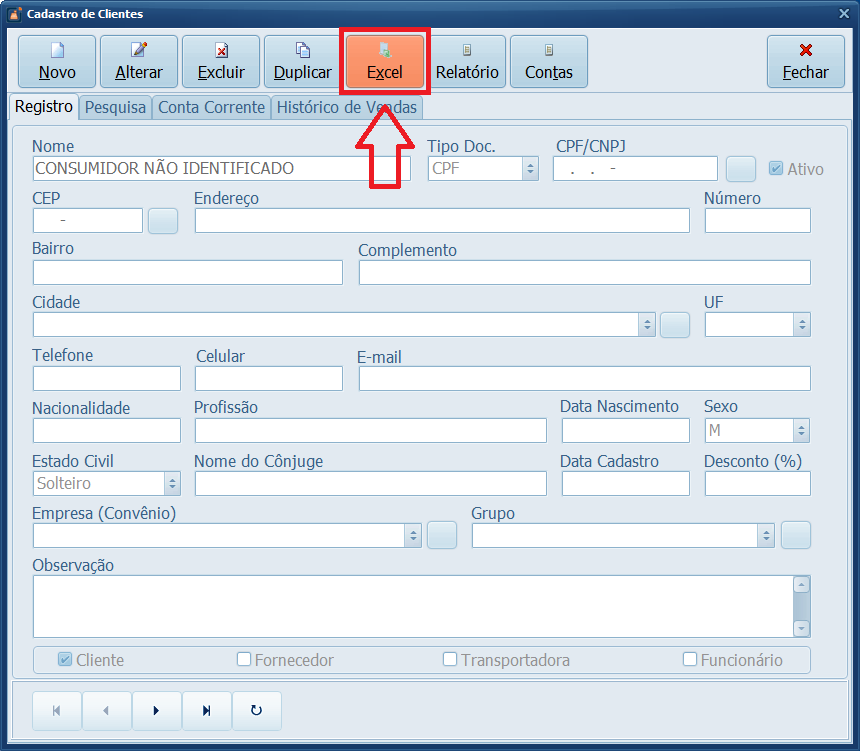
Task: Go to the next record
Action: 157,711
